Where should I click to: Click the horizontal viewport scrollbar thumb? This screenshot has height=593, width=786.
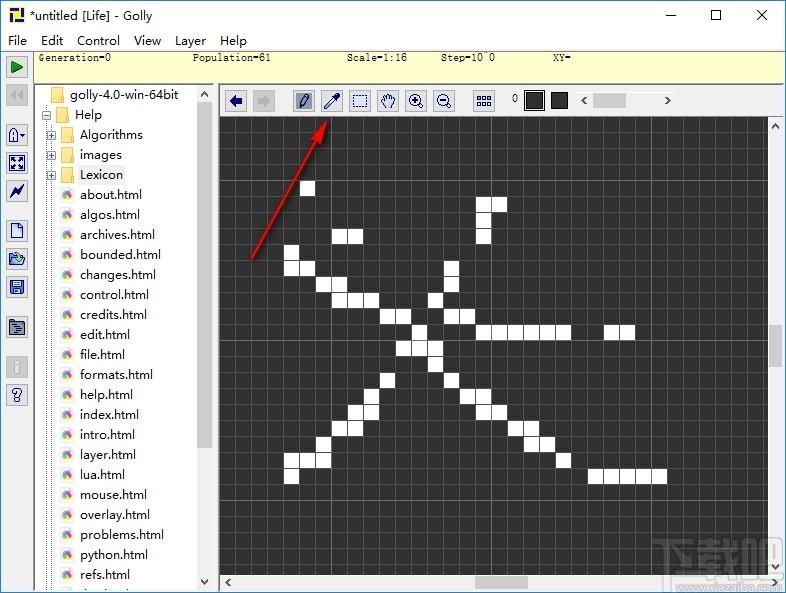501,582
